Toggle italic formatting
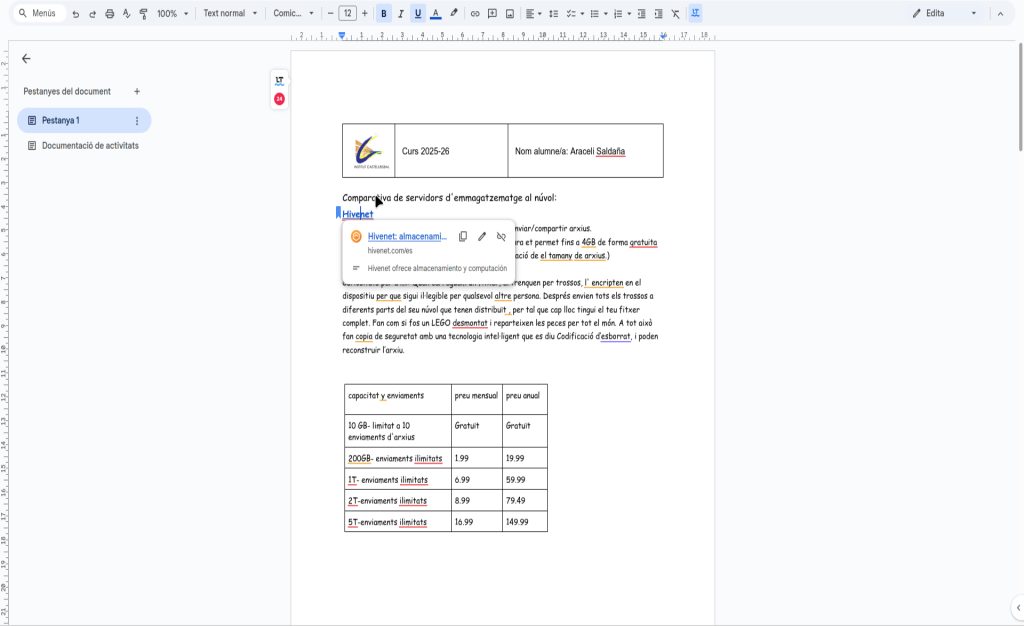 click(401, 14)
